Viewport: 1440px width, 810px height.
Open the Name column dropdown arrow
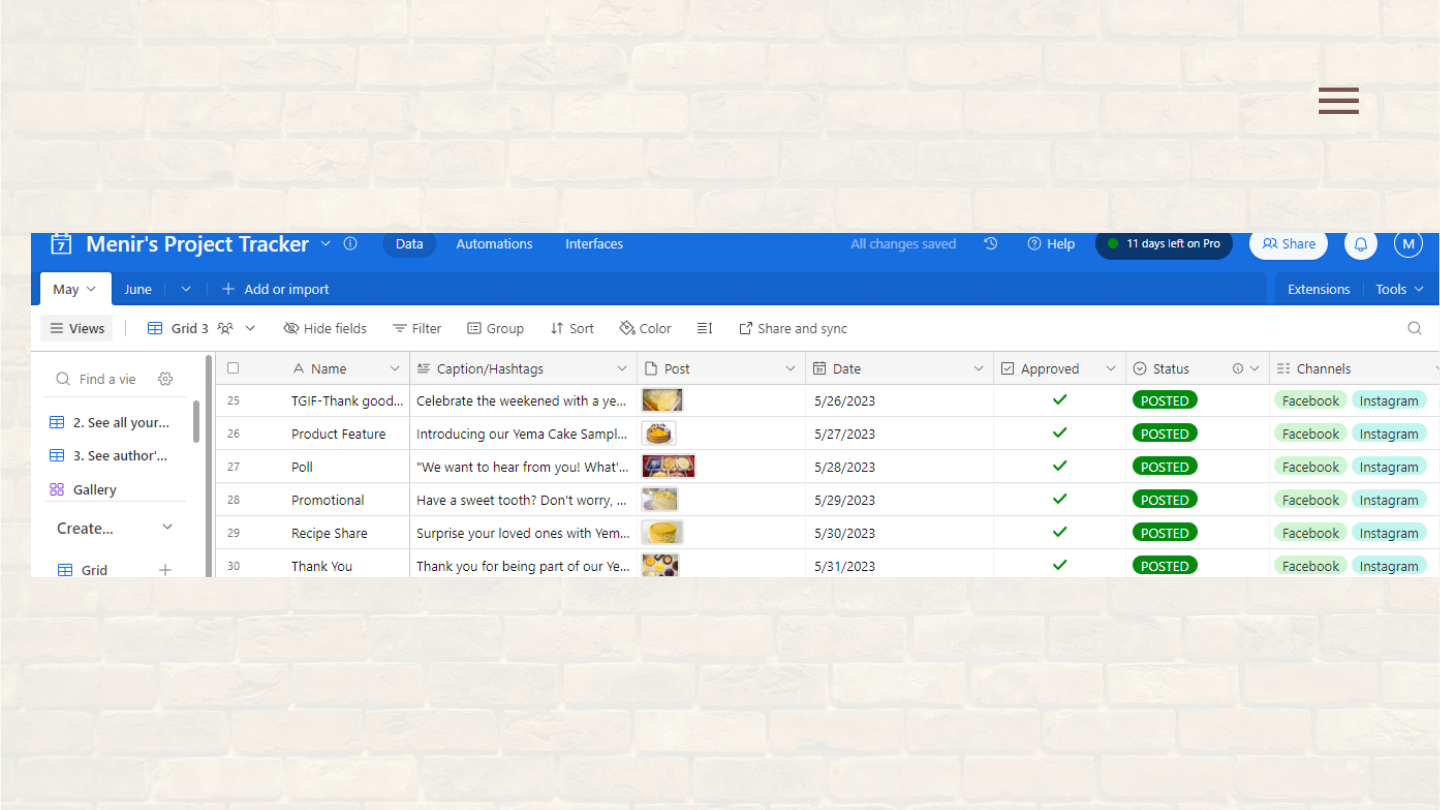395,369
